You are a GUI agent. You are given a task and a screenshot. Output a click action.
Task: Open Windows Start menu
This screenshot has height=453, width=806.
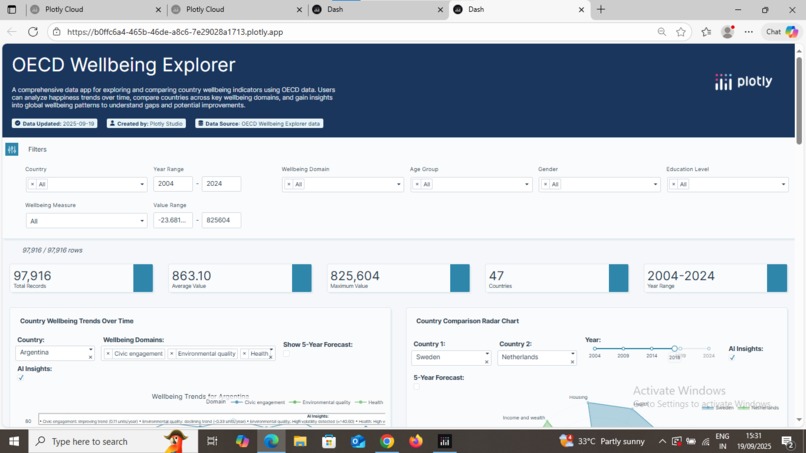[14, 441]
